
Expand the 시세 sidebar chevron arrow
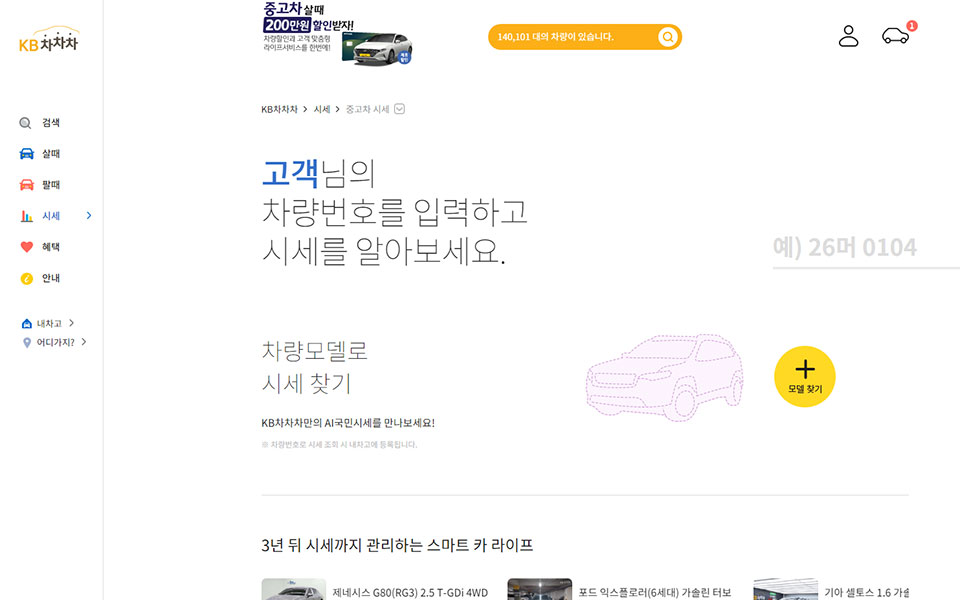[89, 215]
